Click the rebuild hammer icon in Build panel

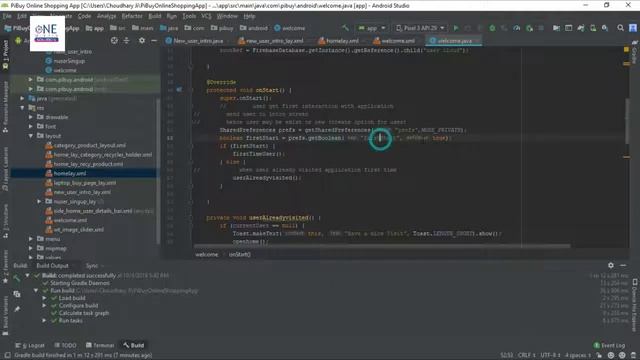(x=17, y=278)
